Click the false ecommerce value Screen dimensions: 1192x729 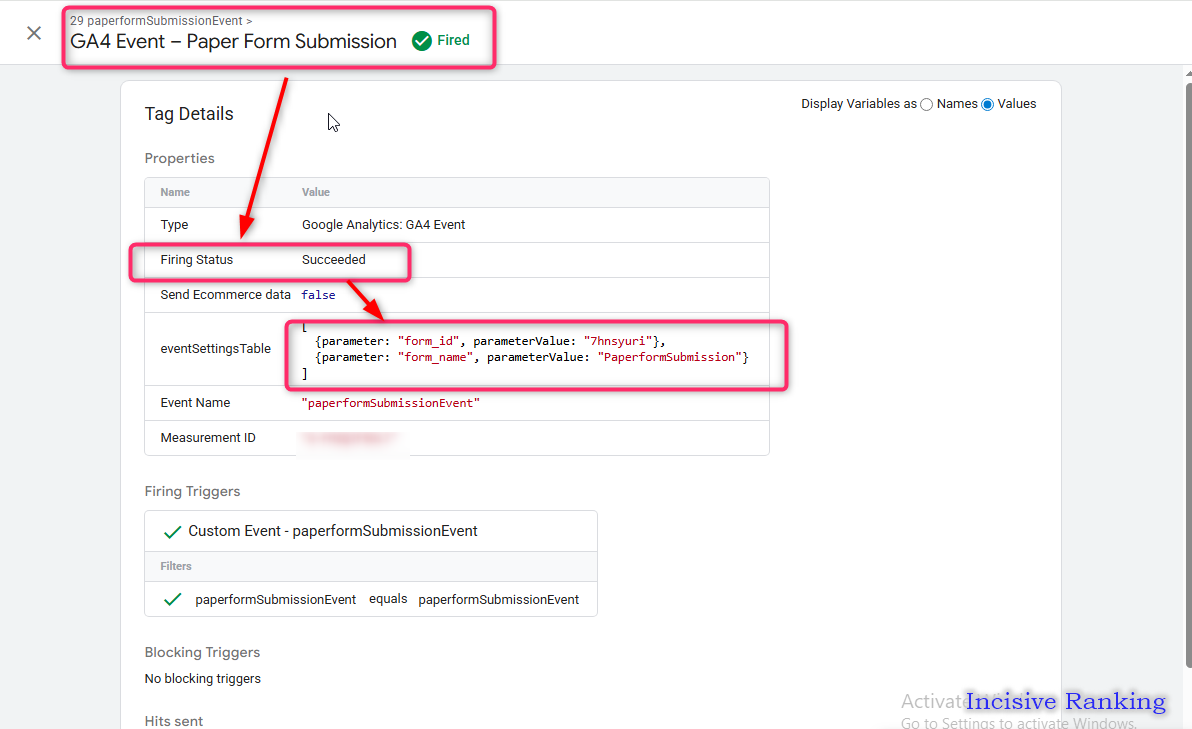[x=318, y=295]
